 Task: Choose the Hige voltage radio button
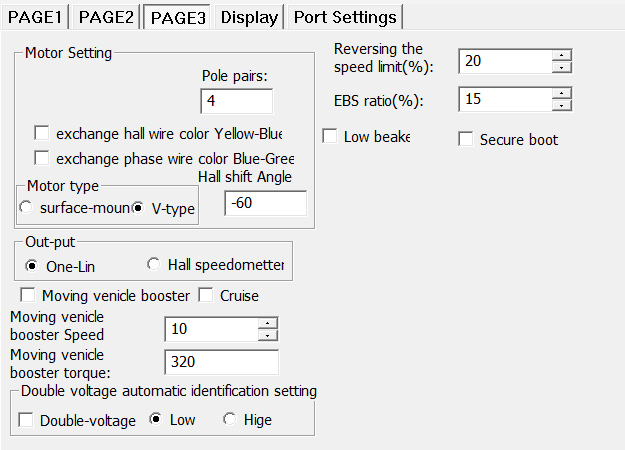click(x=229, y=420)
